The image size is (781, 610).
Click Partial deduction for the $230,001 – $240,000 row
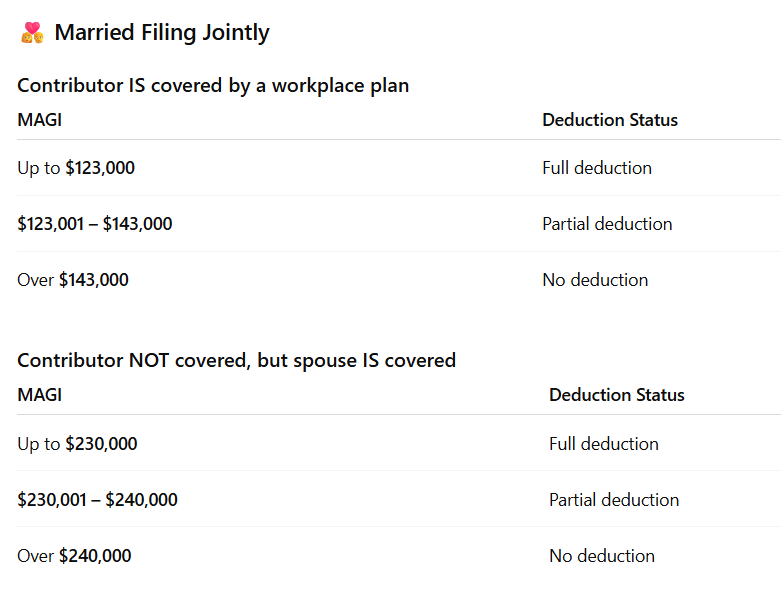614,500
